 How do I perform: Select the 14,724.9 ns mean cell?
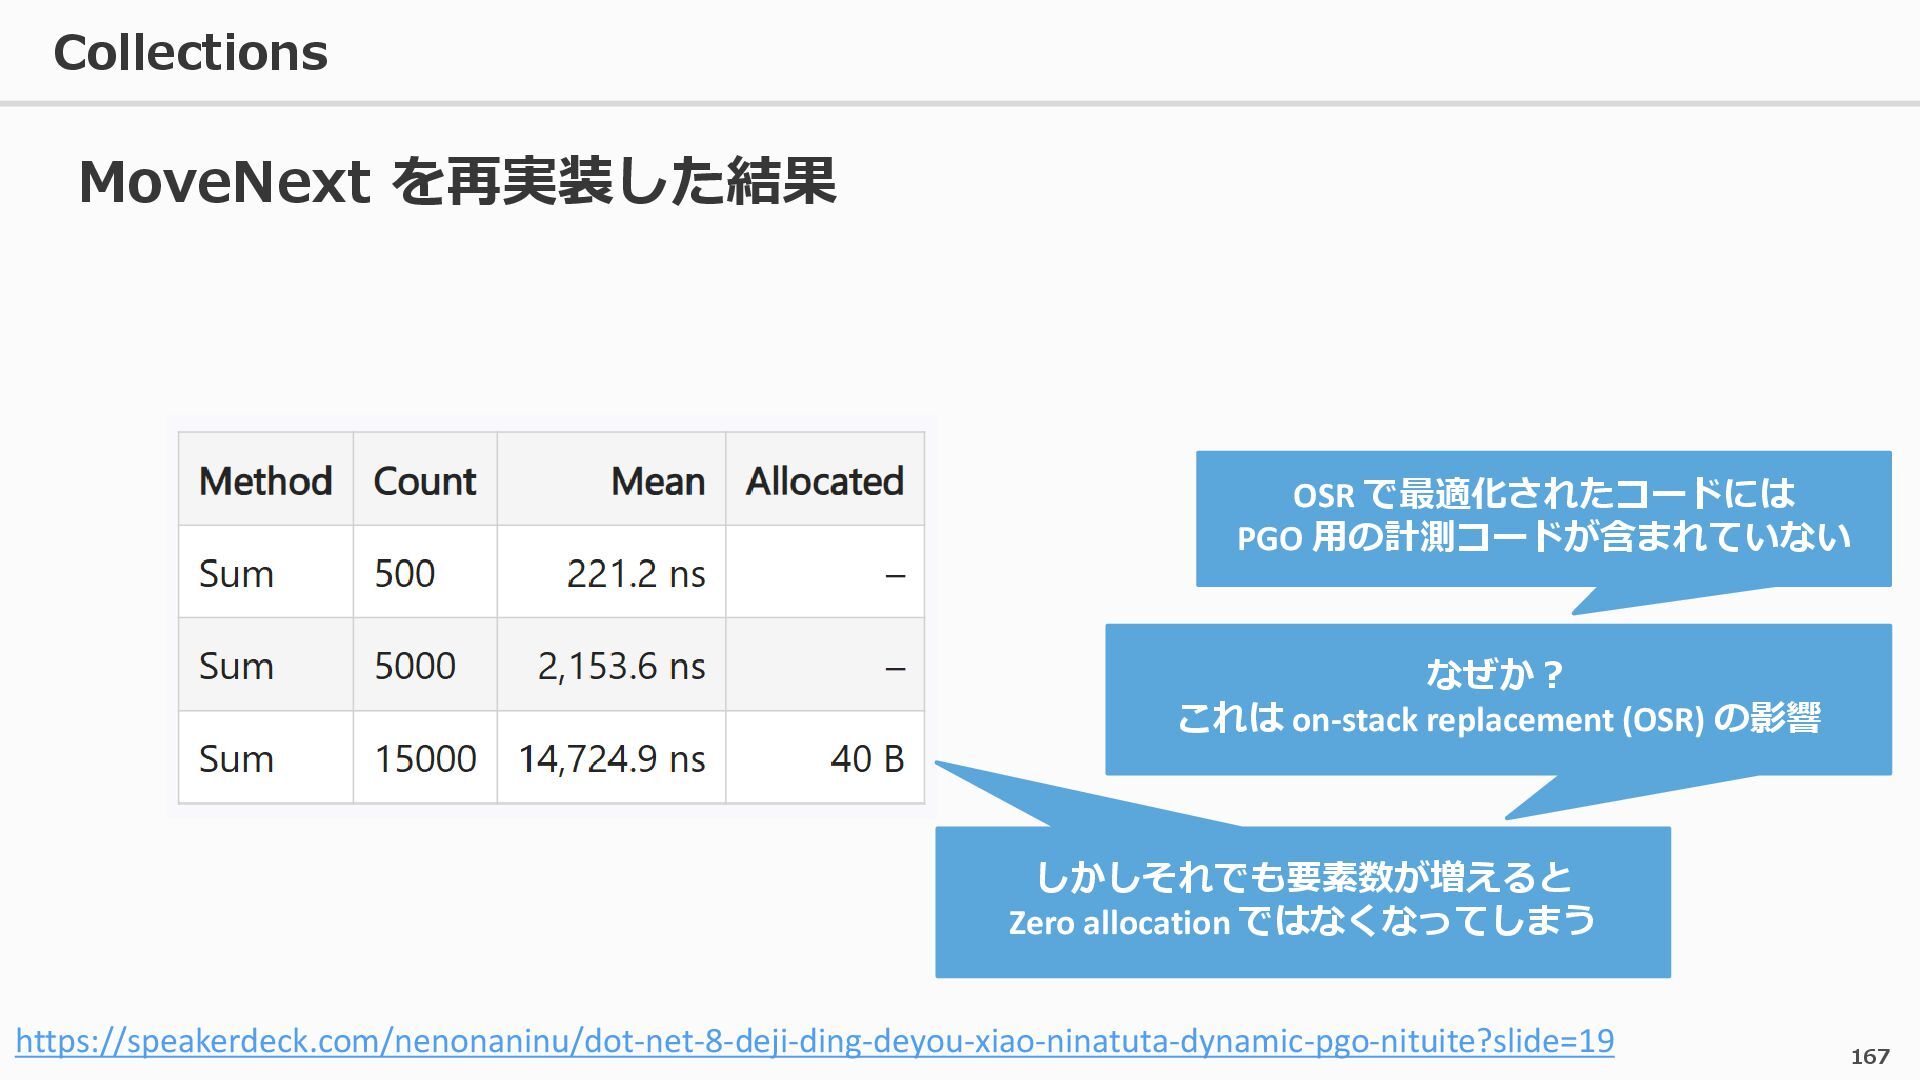[611, 759]
